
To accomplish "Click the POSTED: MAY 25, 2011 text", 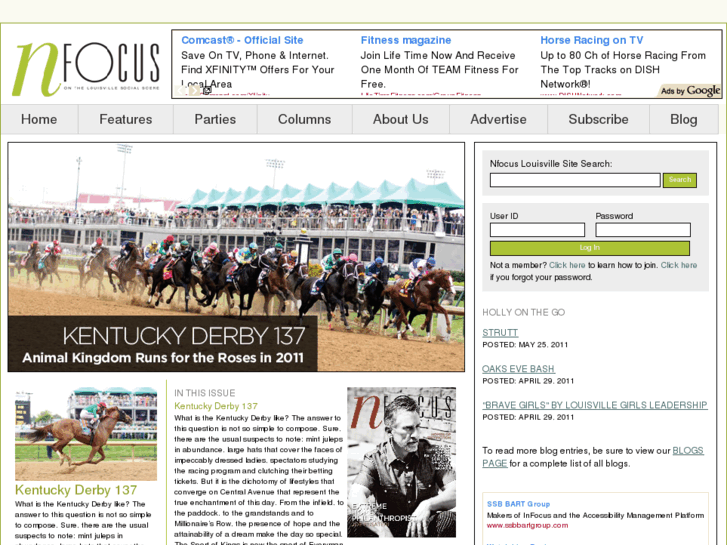I will 525,345.
